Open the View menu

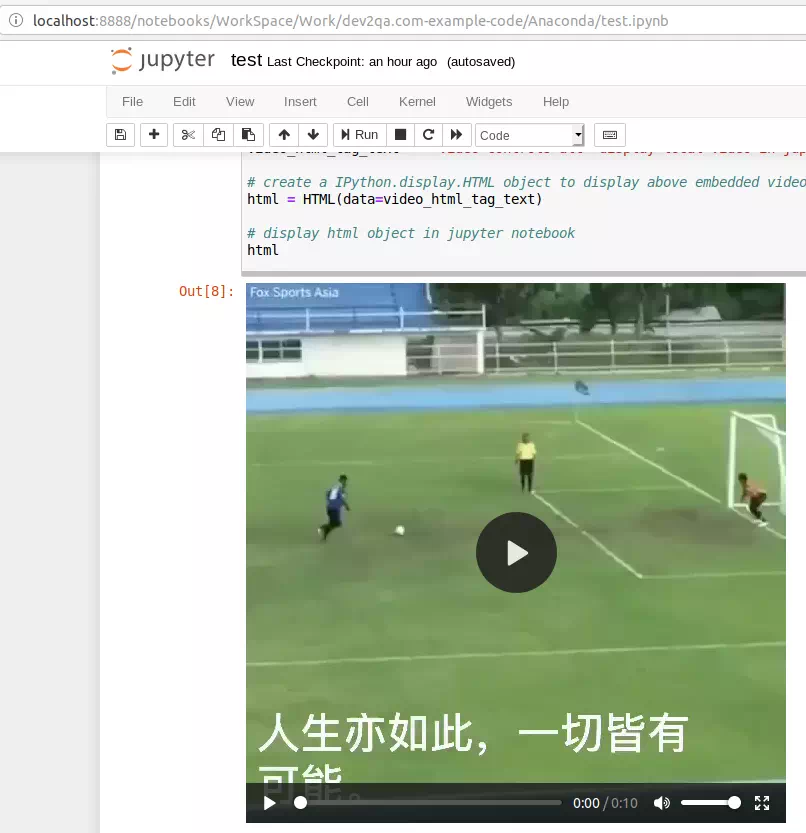tap(240, 101)
